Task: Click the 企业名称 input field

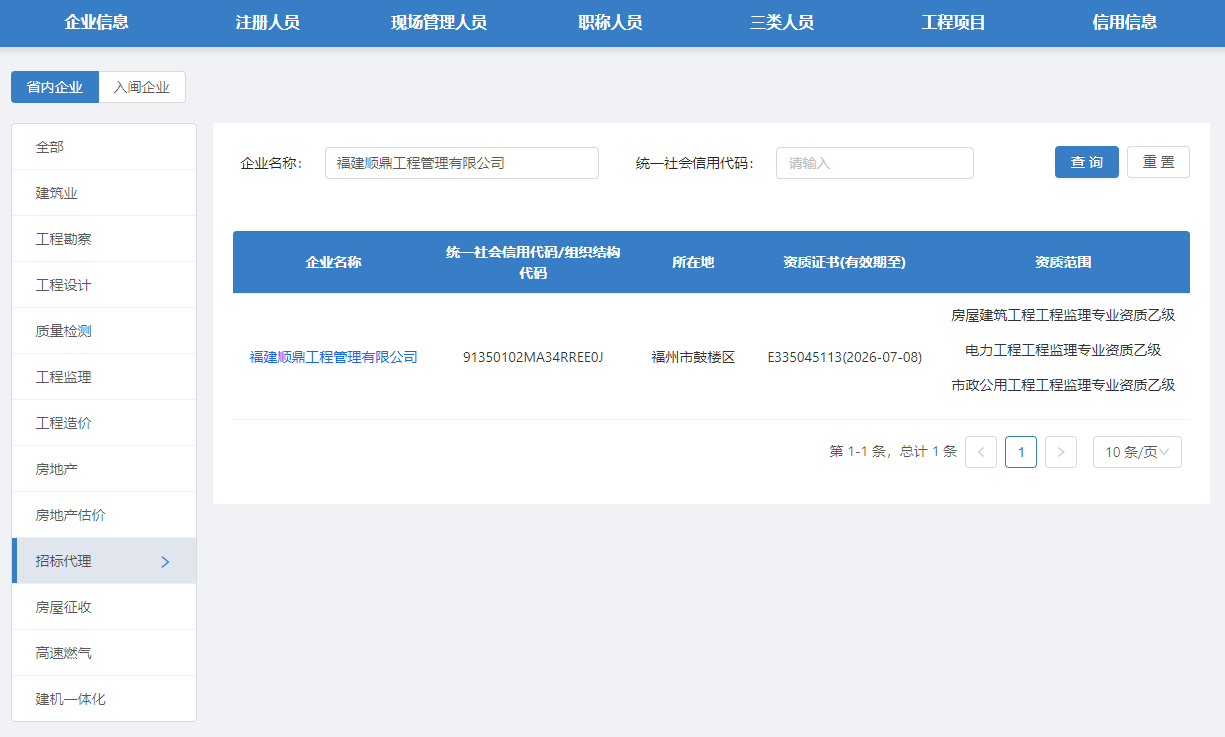Action: point(461,163)
